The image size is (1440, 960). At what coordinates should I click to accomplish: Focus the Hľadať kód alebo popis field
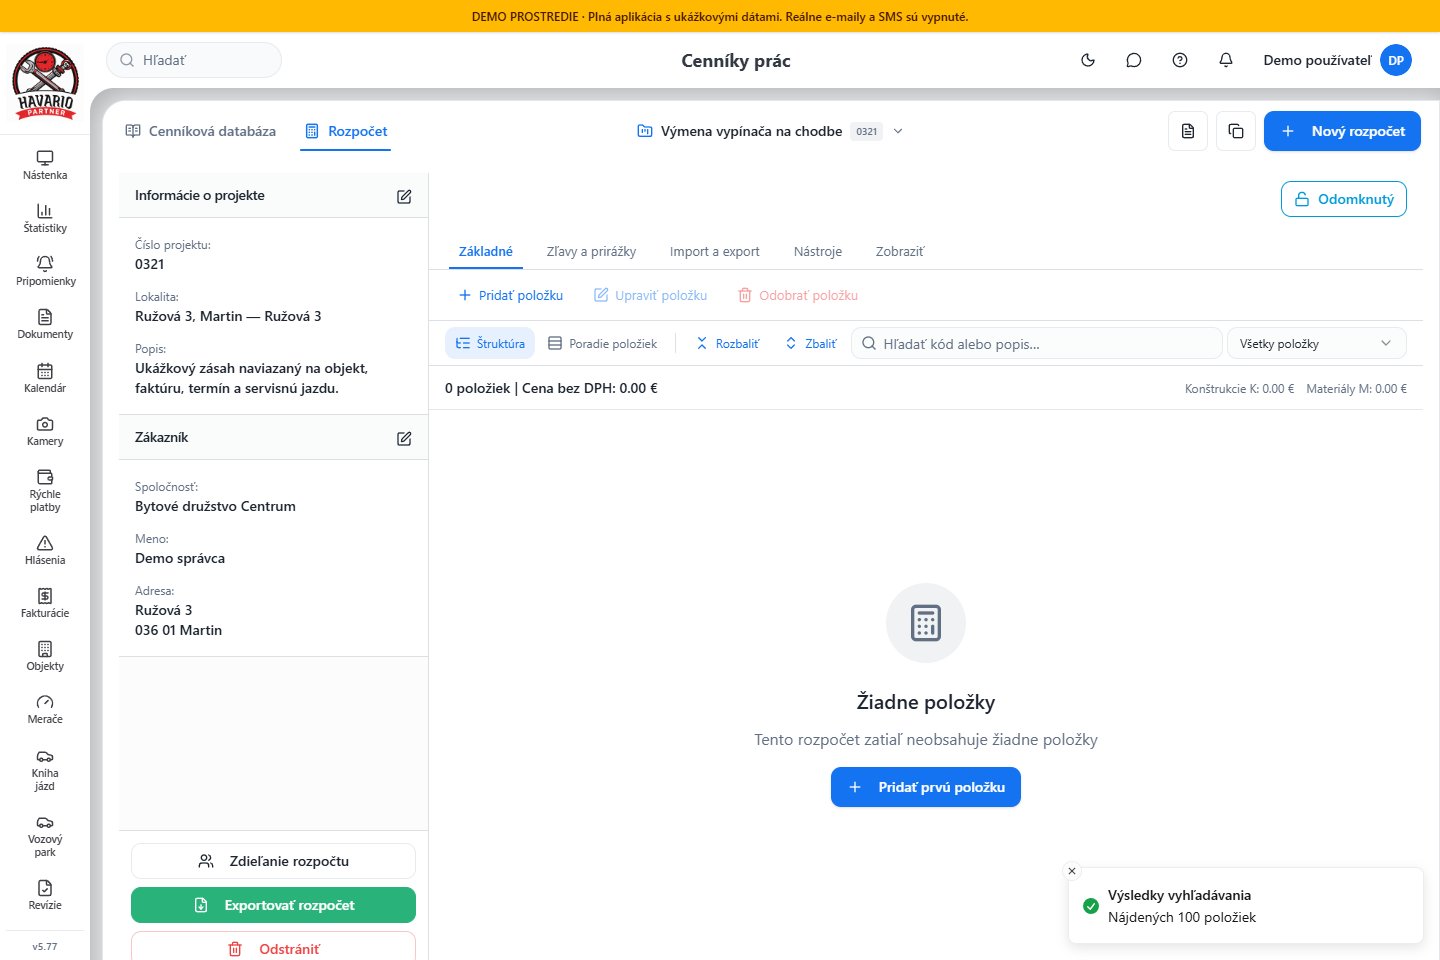1036,343
